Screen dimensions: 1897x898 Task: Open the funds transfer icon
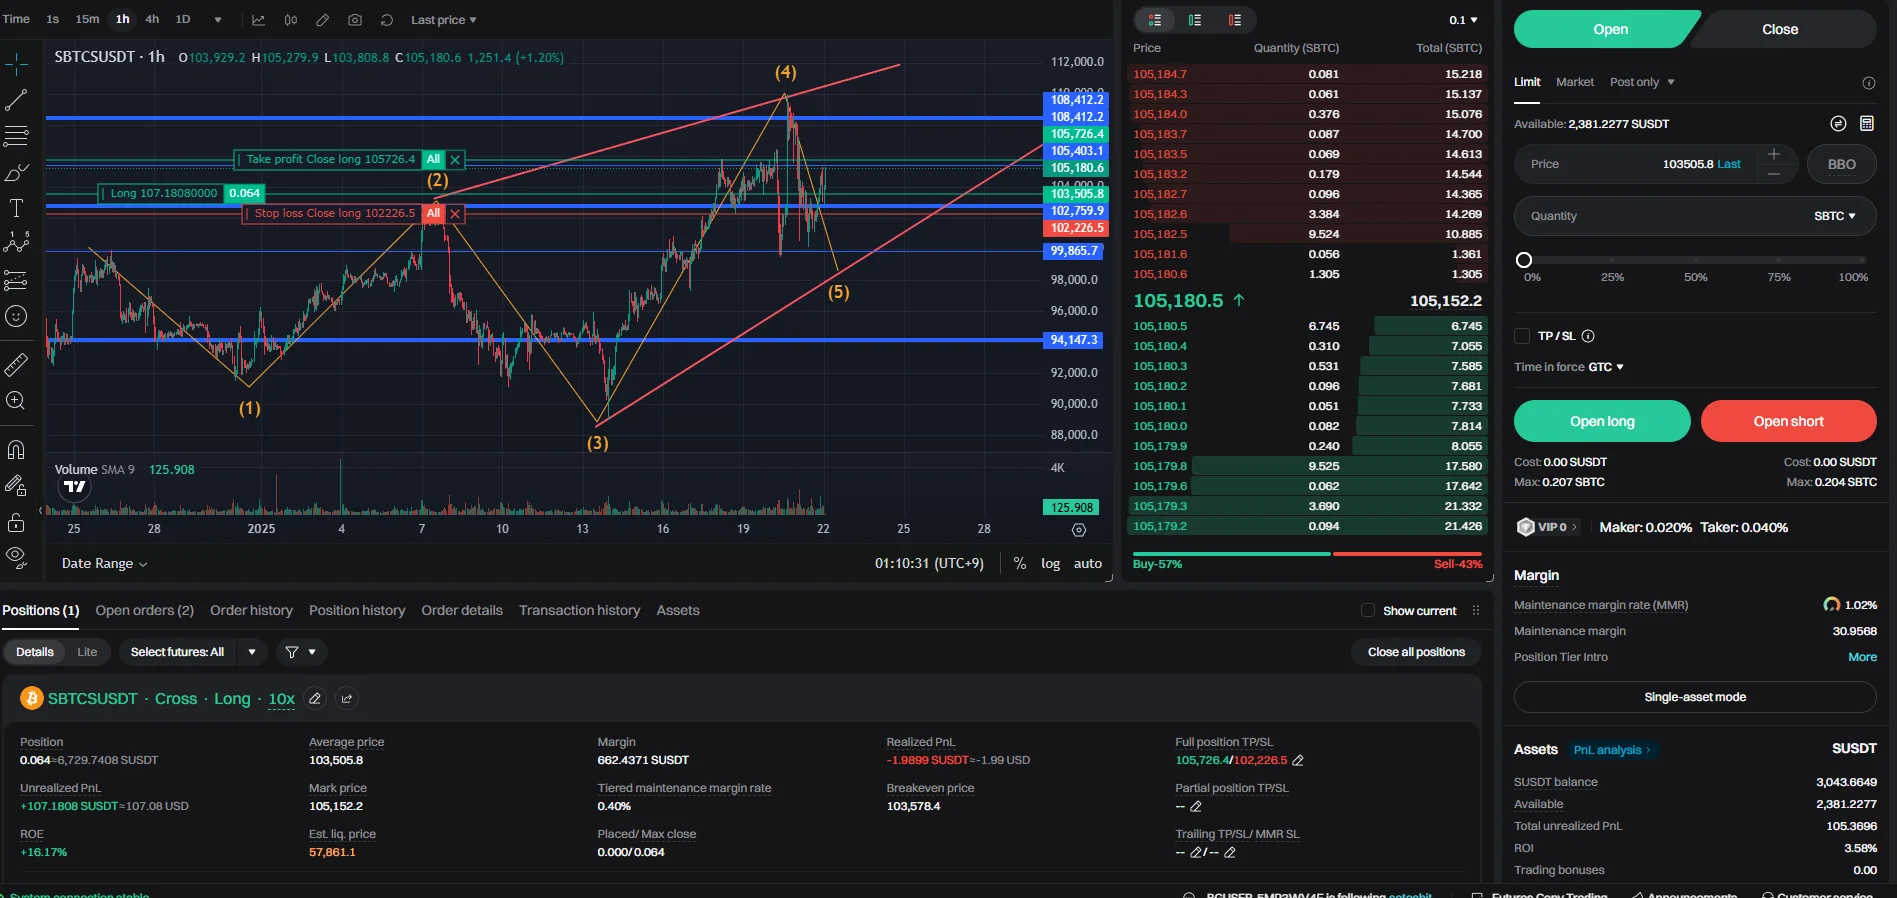1838,124
